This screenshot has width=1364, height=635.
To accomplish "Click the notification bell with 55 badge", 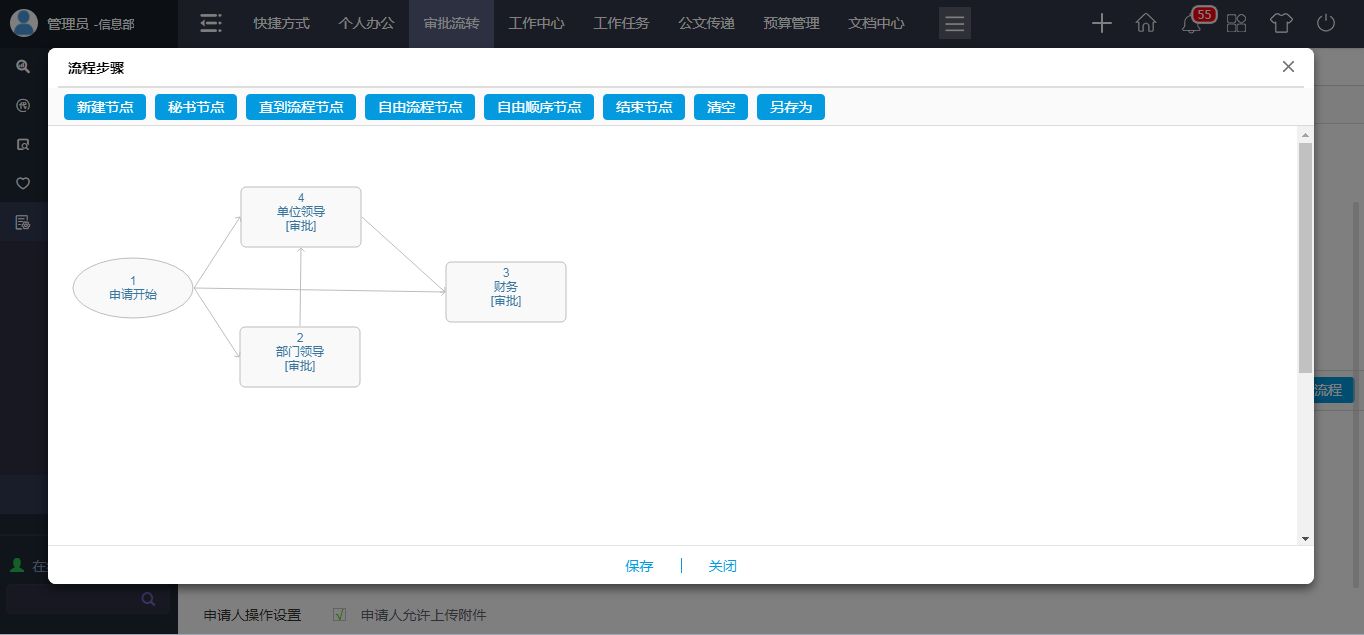I will [1192, 24].
